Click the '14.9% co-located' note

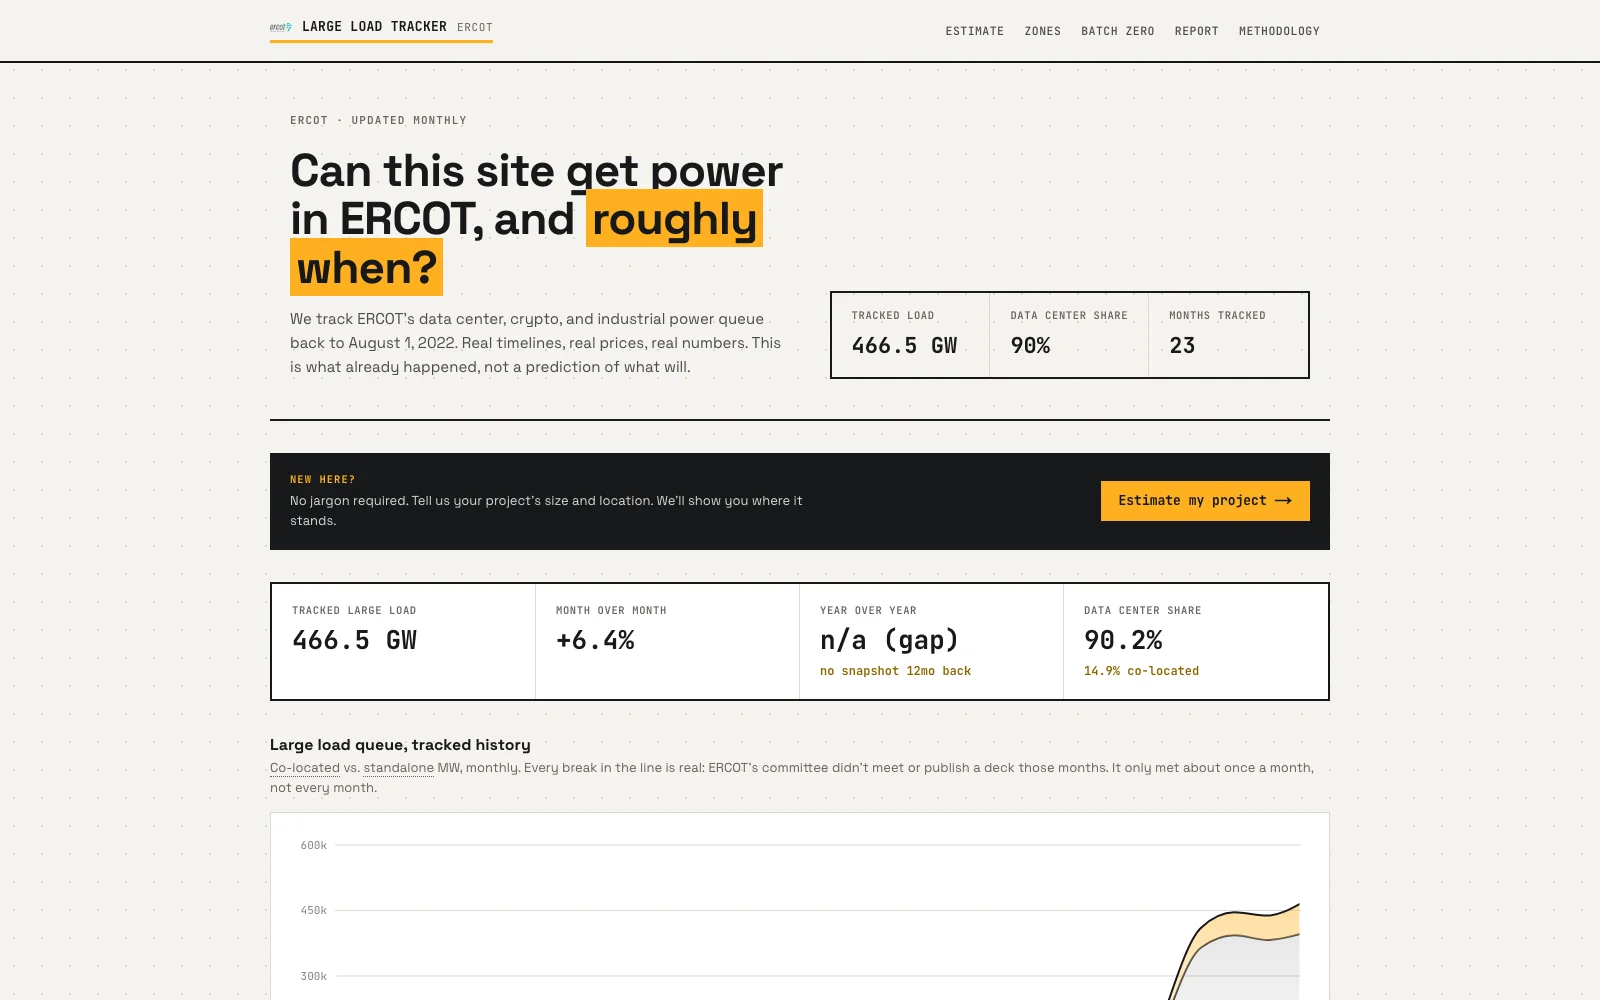coord(1141,671)
